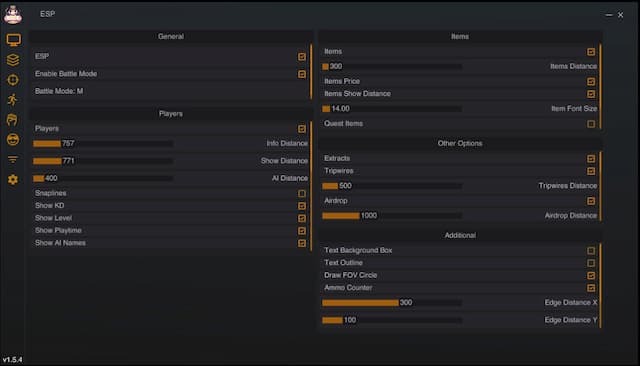Disable the Show KD checkbox

pos(302,206)
